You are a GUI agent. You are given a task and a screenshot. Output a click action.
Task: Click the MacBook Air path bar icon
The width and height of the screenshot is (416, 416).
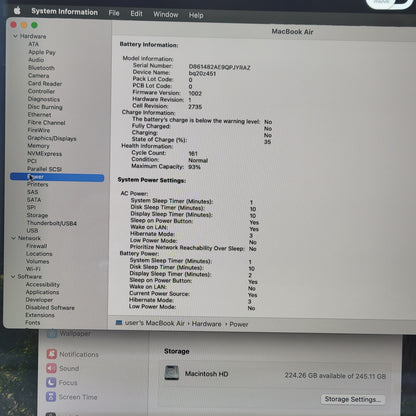(119, 323)
